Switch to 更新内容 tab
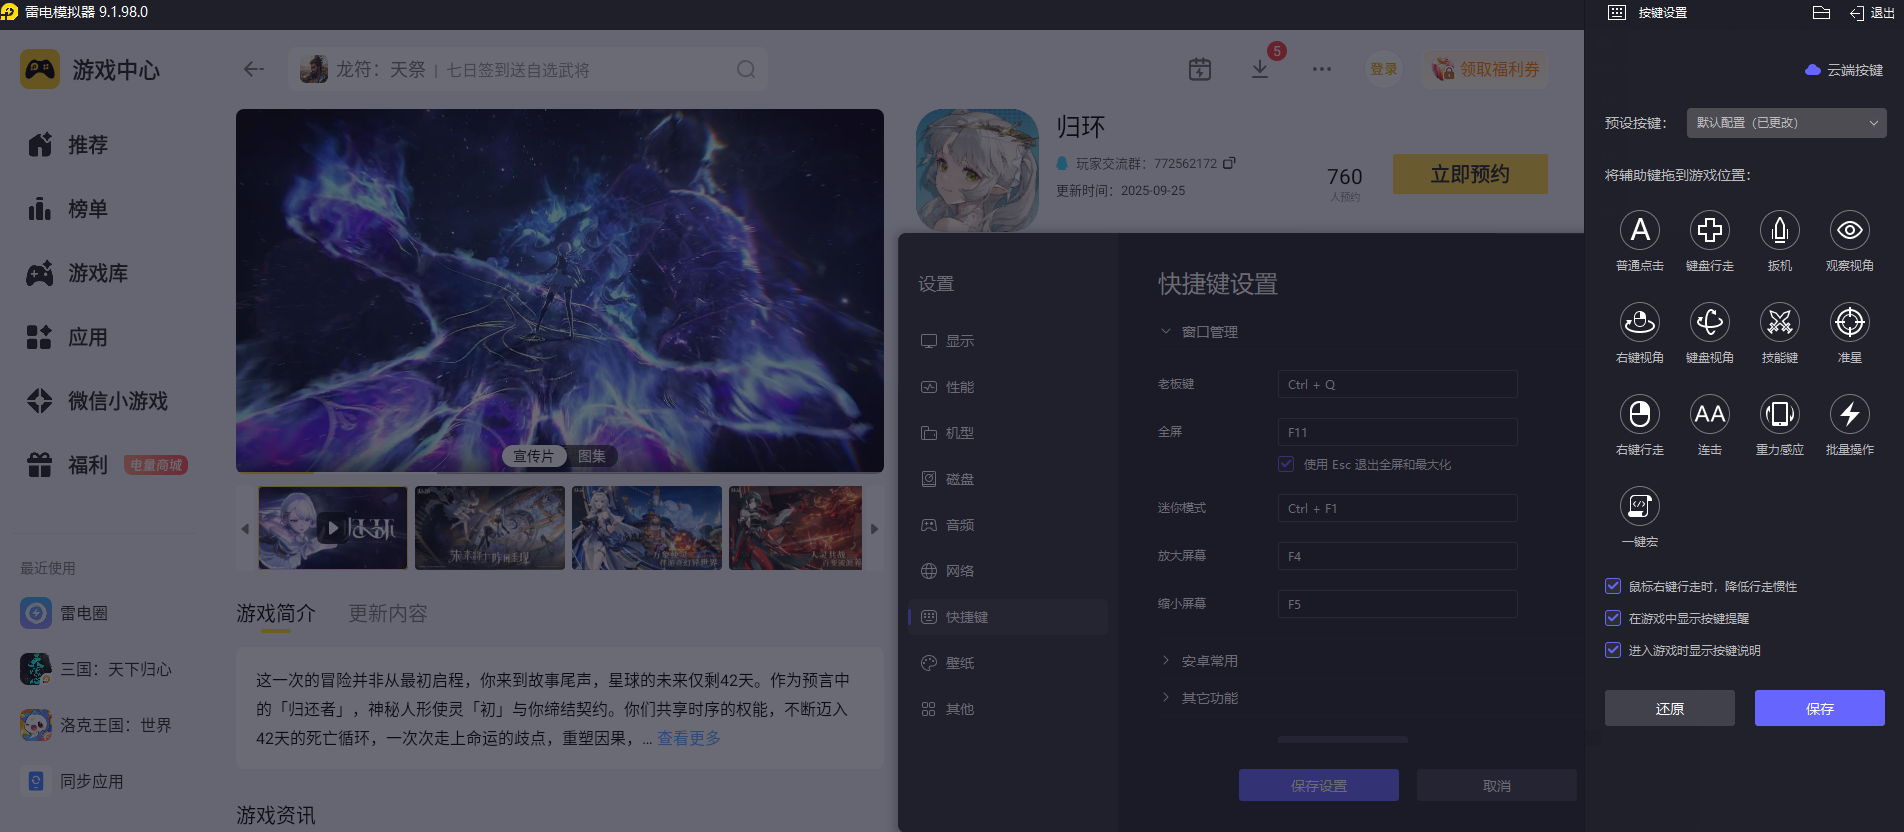Screen dimensions: 1904x832 (388, 613)
